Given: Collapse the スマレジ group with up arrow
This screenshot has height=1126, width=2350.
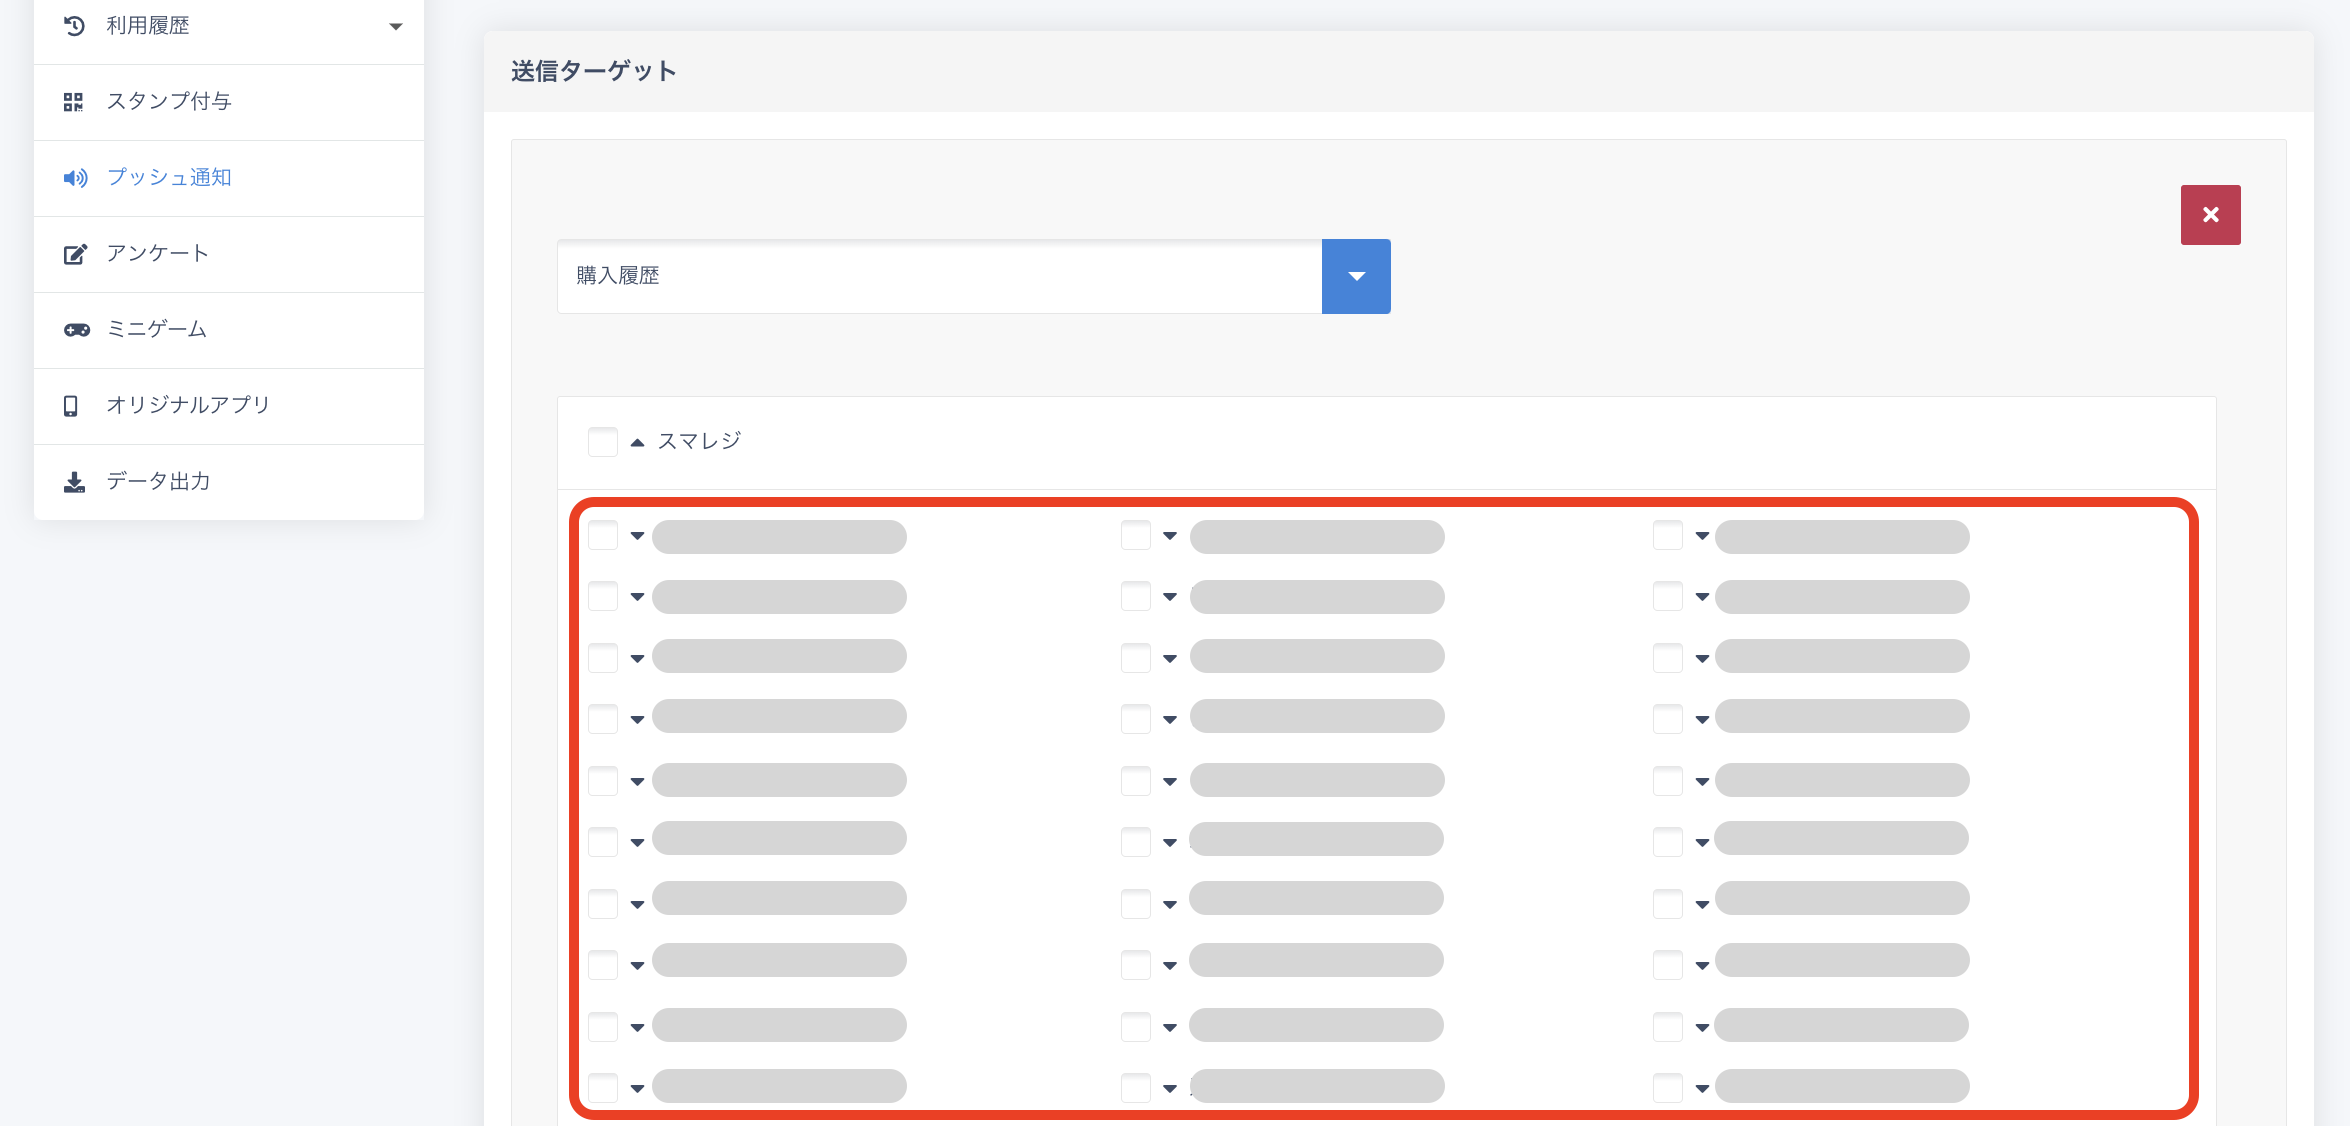Looking at the screenshot, I should (637, 442).
